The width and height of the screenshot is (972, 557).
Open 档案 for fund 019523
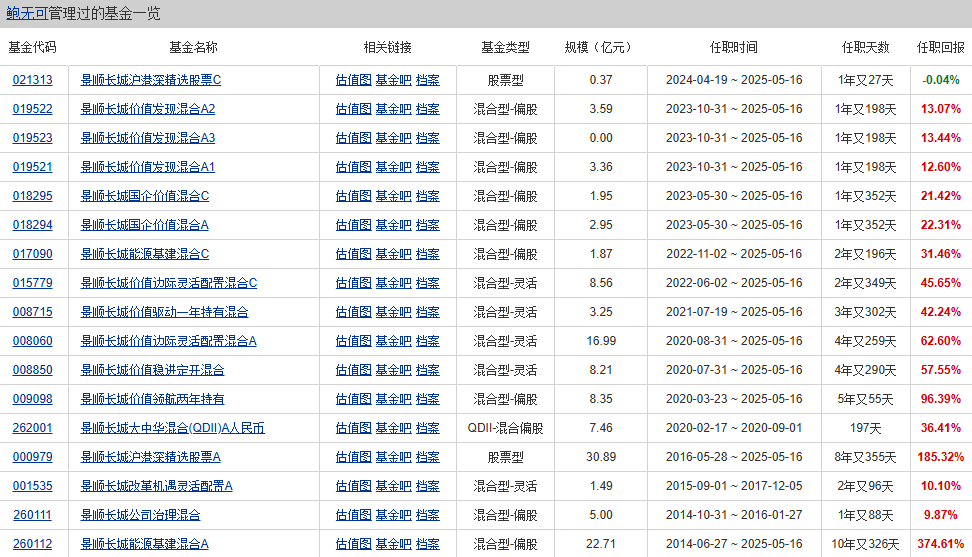coord(427,138)
